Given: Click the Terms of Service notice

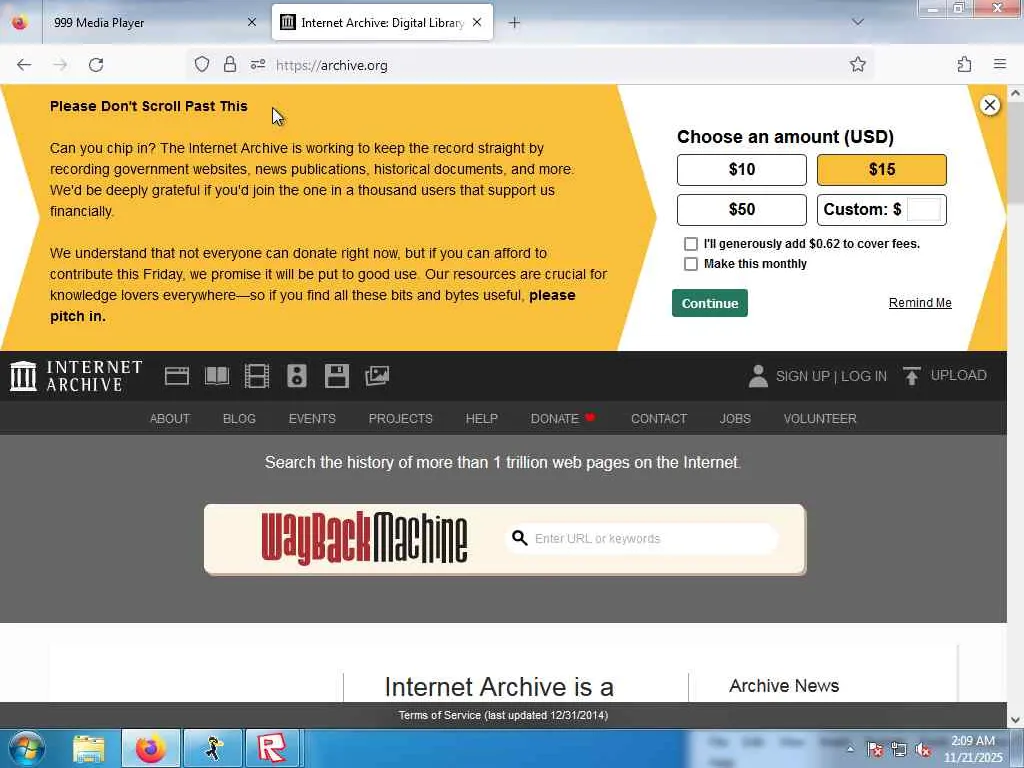Looking at the screenshot, I should (503, 716).
